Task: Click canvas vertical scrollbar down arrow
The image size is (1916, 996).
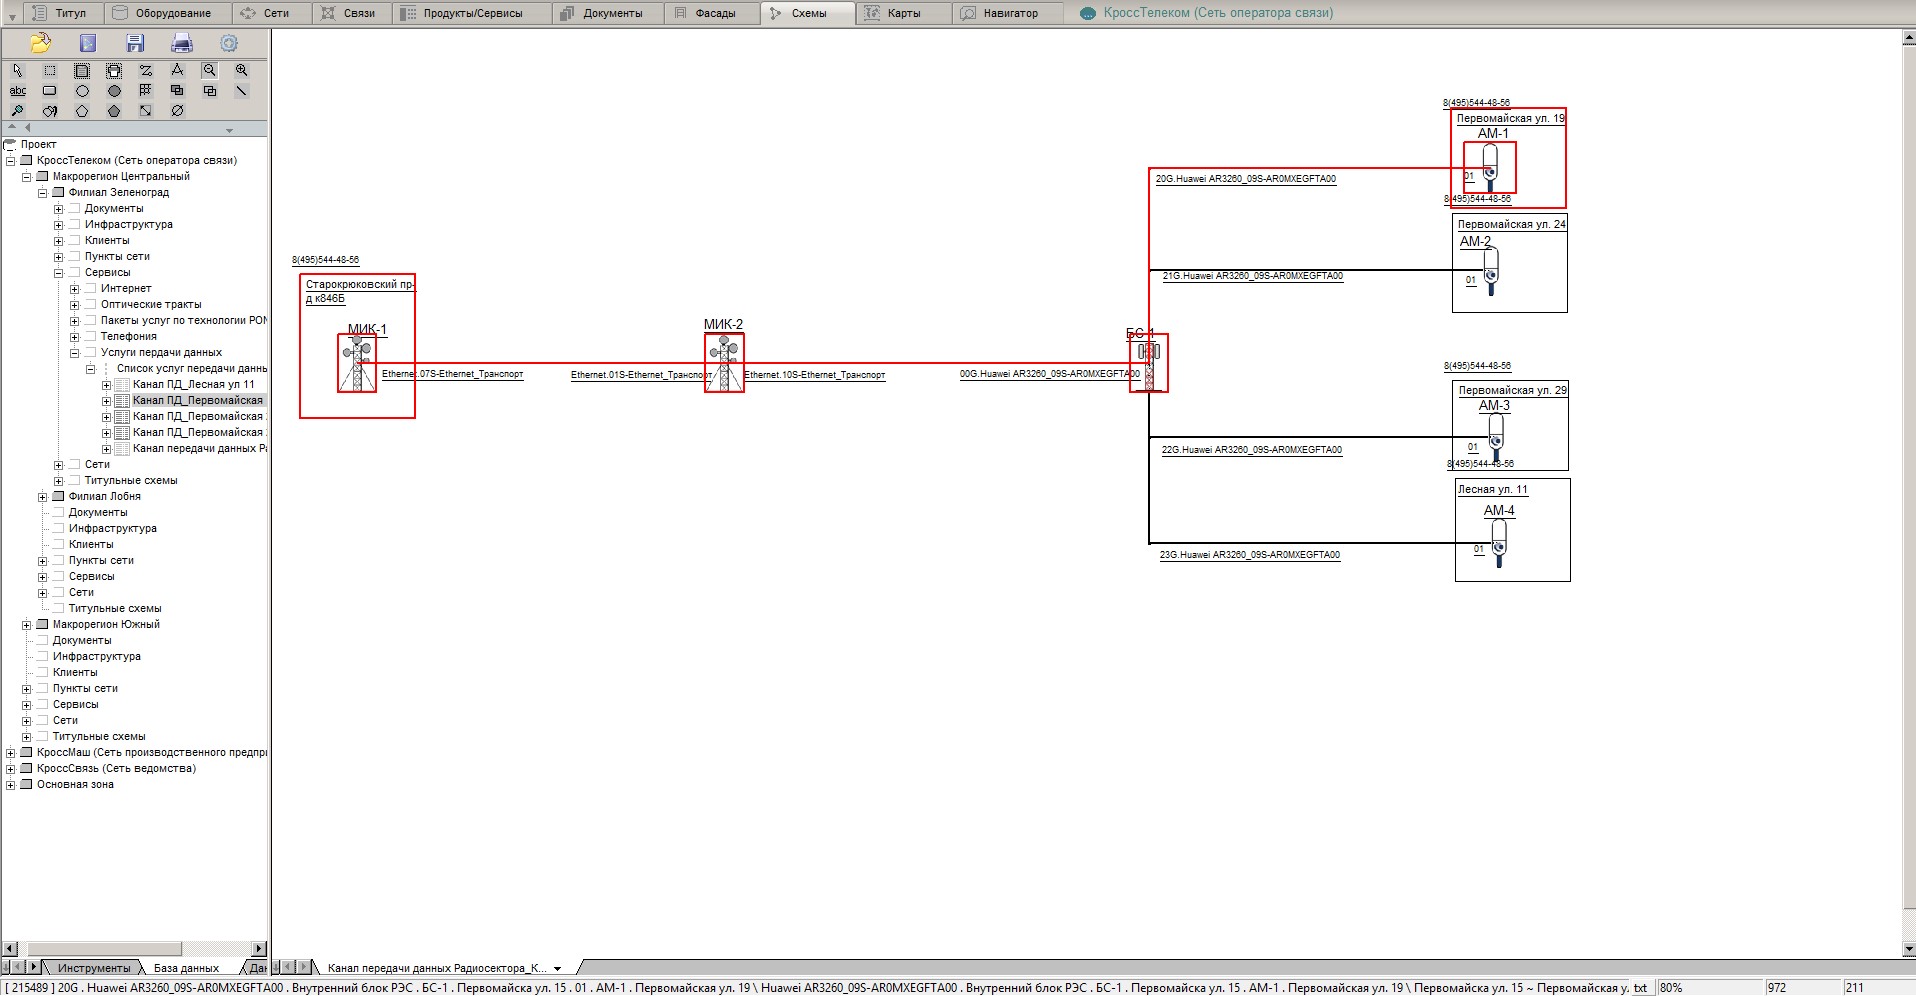Action: (1908, 948)
